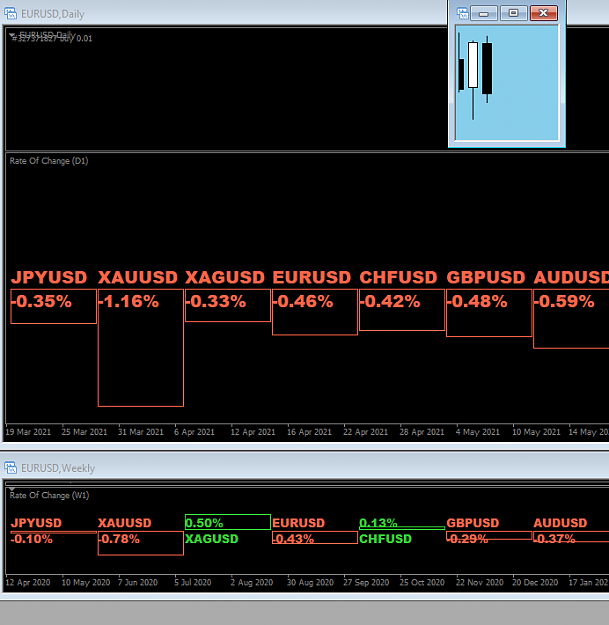This screenshot has width=609, height=625.
Task: Click the -0.42% value under CHFUSD
Action: click(390, 301)
